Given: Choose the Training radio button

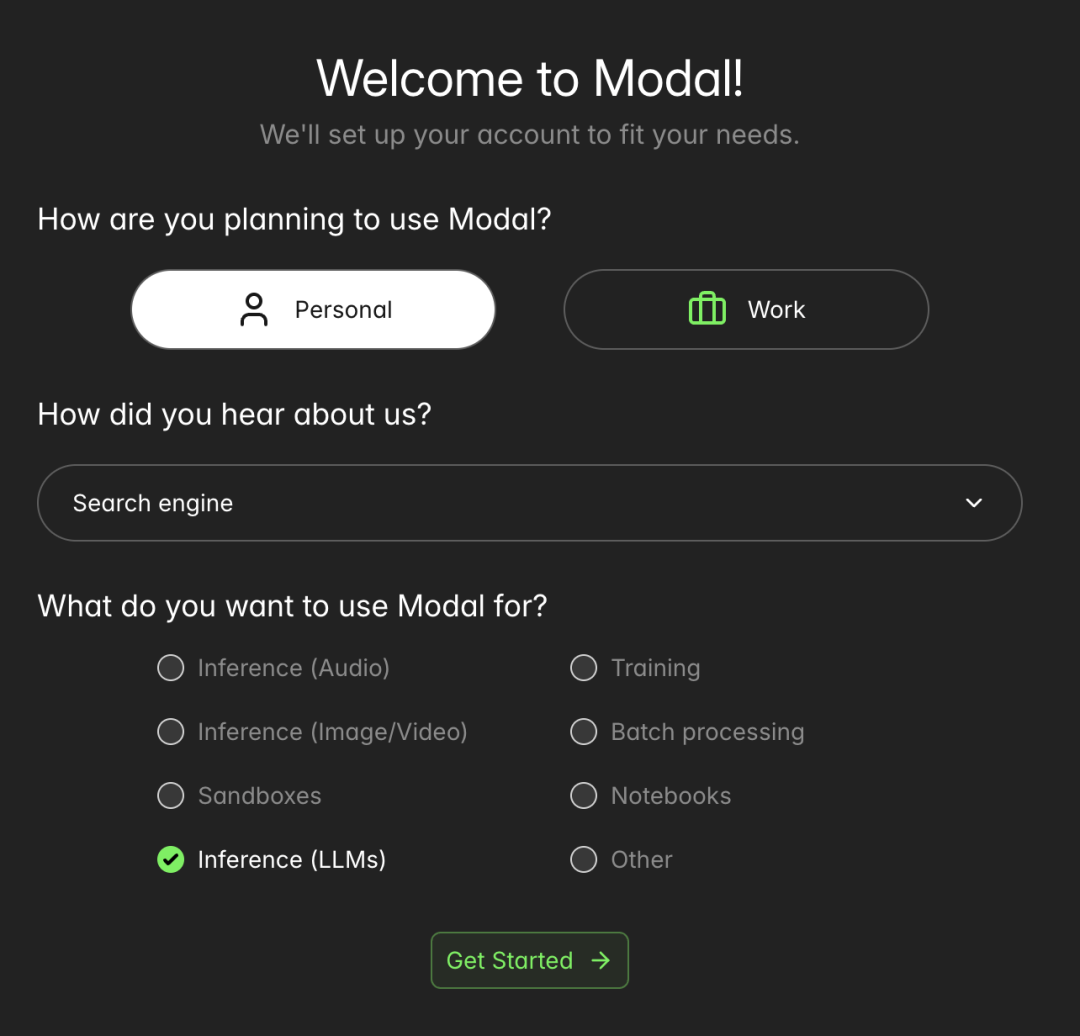Looking at the screenshot, I should [584, 668].
